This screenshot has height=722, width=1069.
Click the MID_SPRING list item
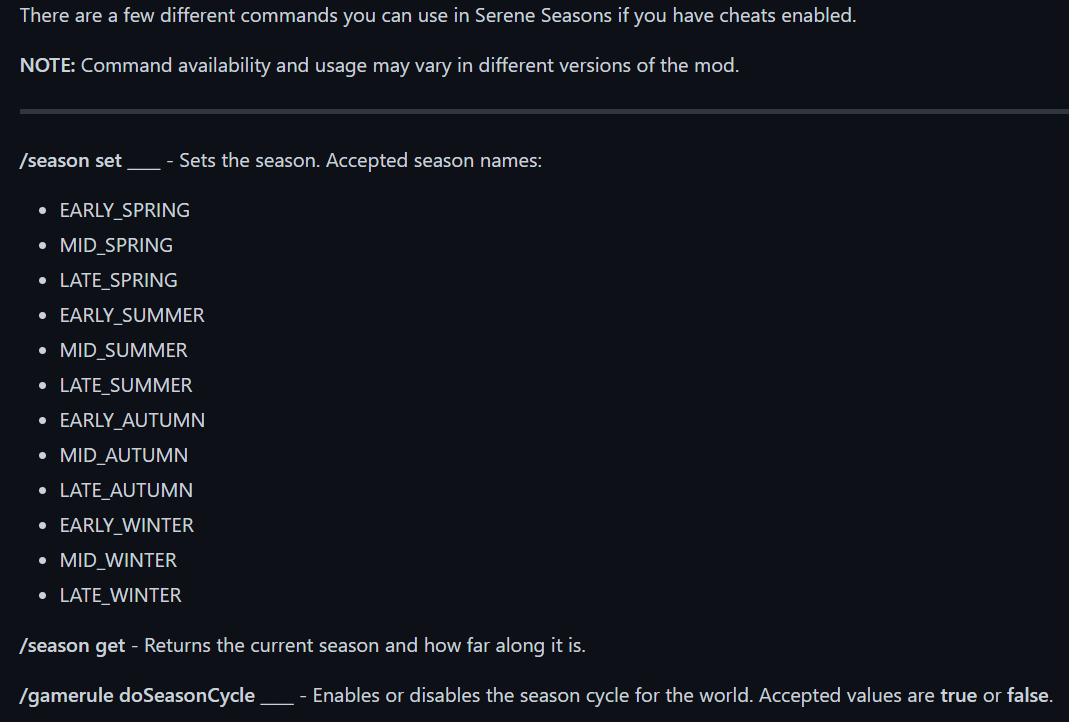[x=116, y=245]
